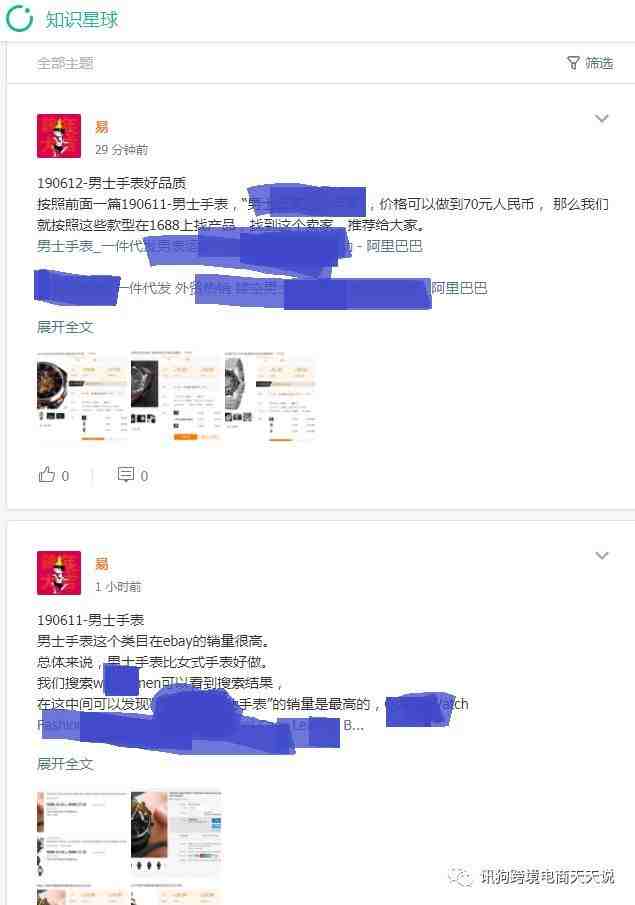Open the eBay search results thumbnail
This screenshot has height=905, width=635.
[x=81, y=835]
